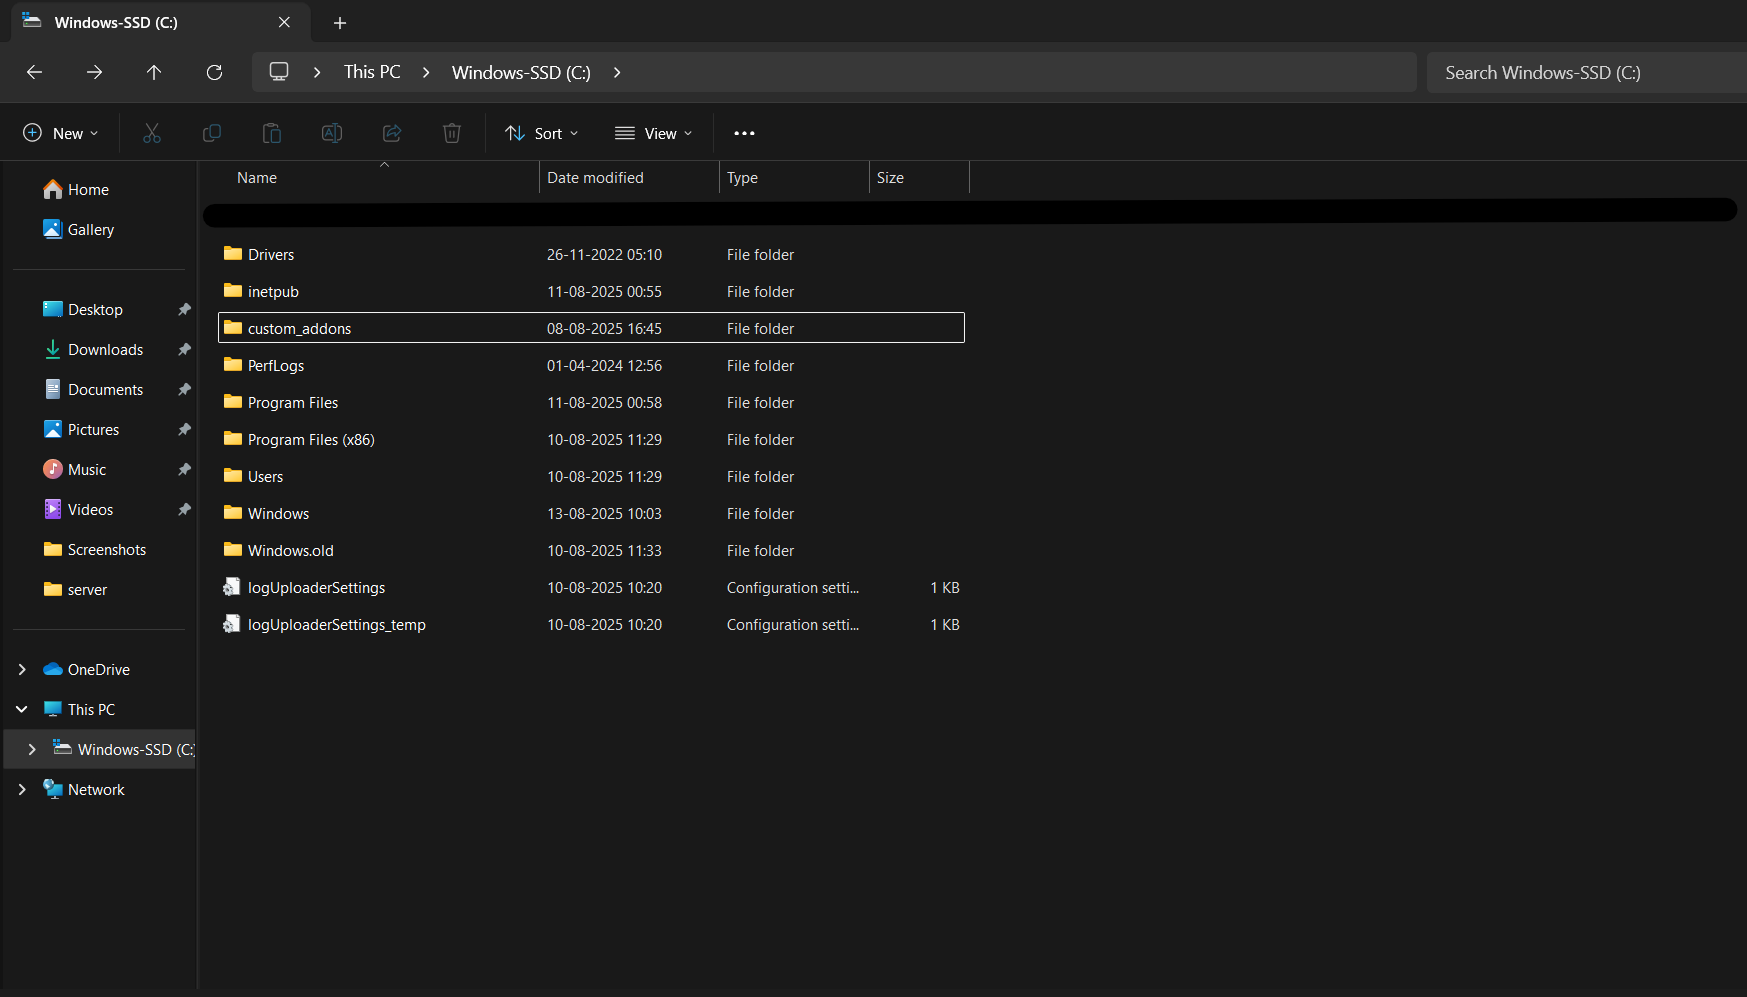The height and width of the screenshot is (997, 1747).
Task: Select the Windows-SSD (C:) tab title
Action: [116, 22]
